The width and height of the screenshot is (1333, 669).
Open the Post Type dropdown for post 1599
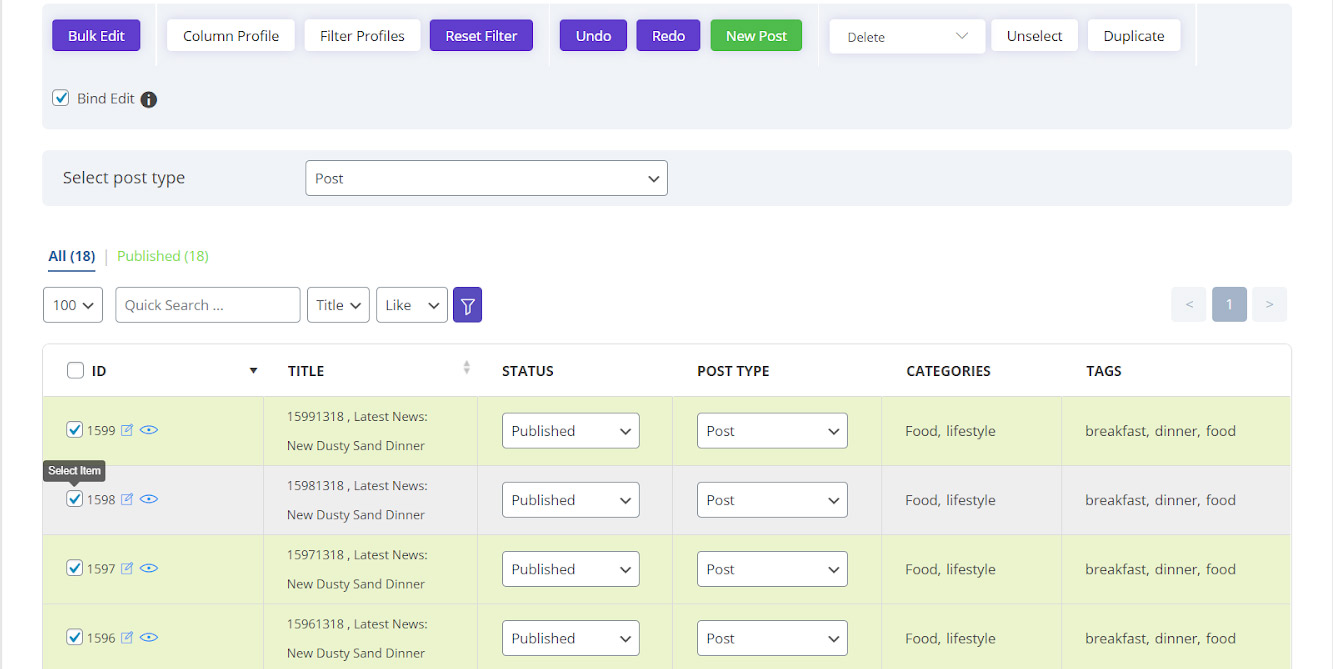coord(772,431)
